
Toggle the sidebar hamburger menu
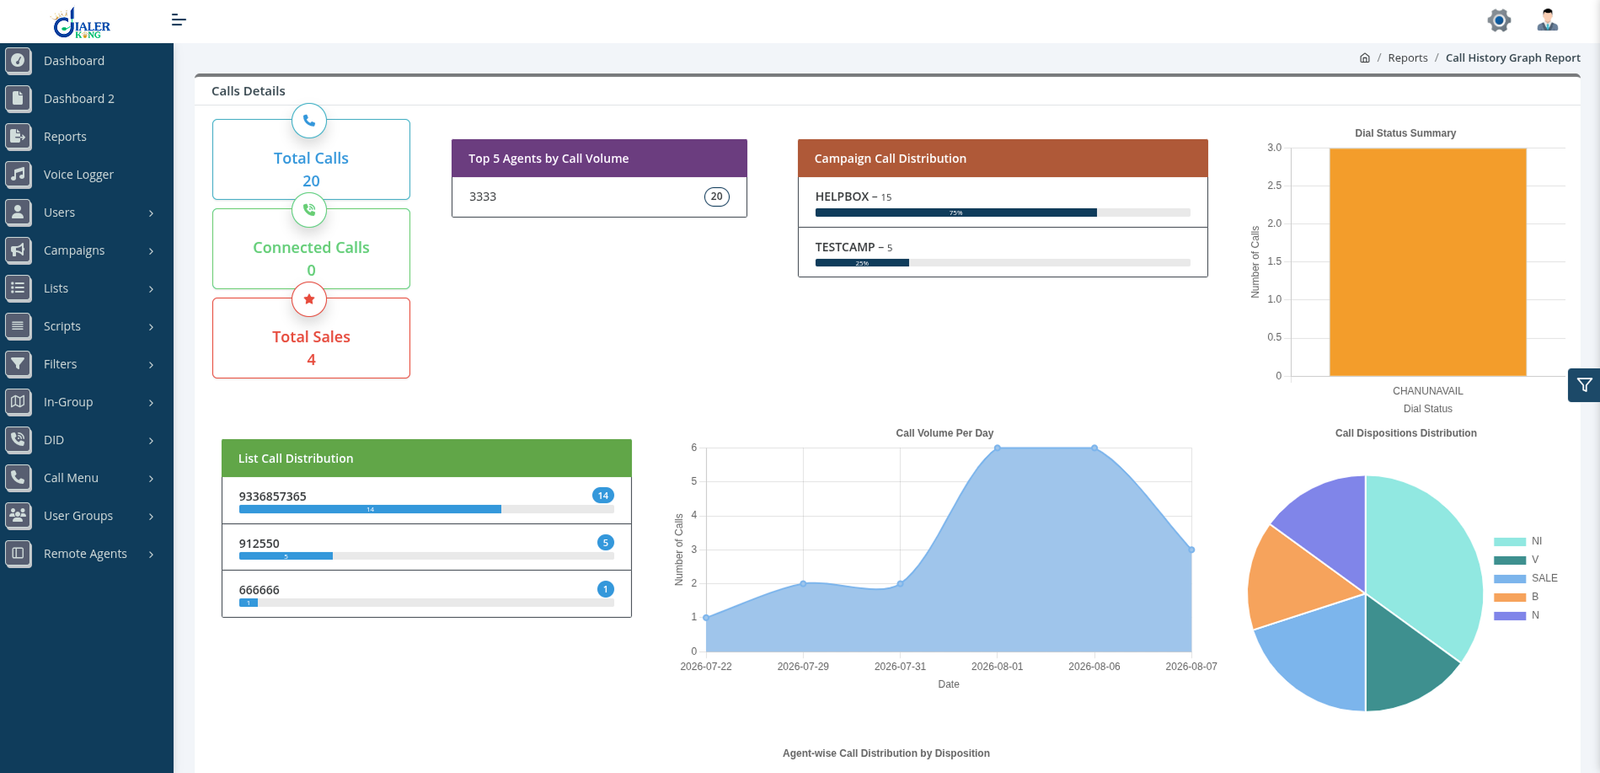pos(179,20)
